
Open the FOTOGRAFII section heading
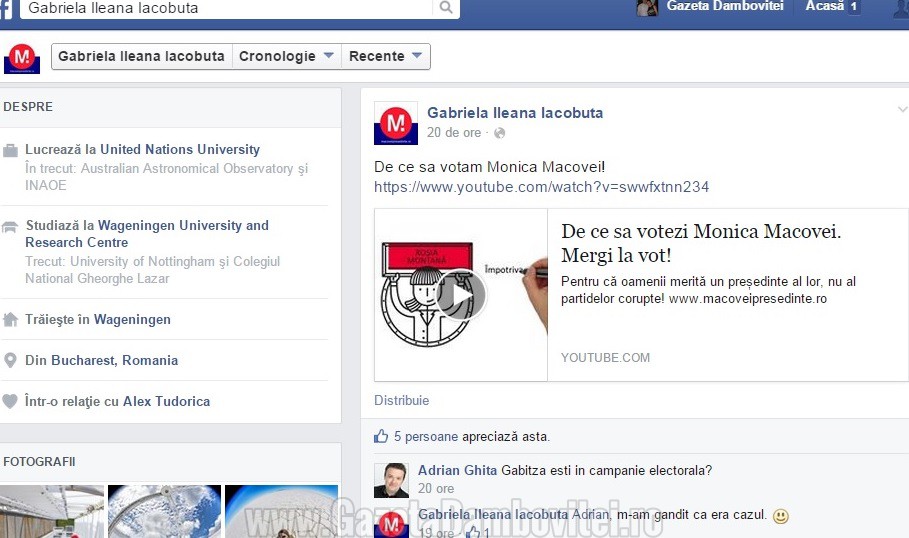(x=39, y=461)
